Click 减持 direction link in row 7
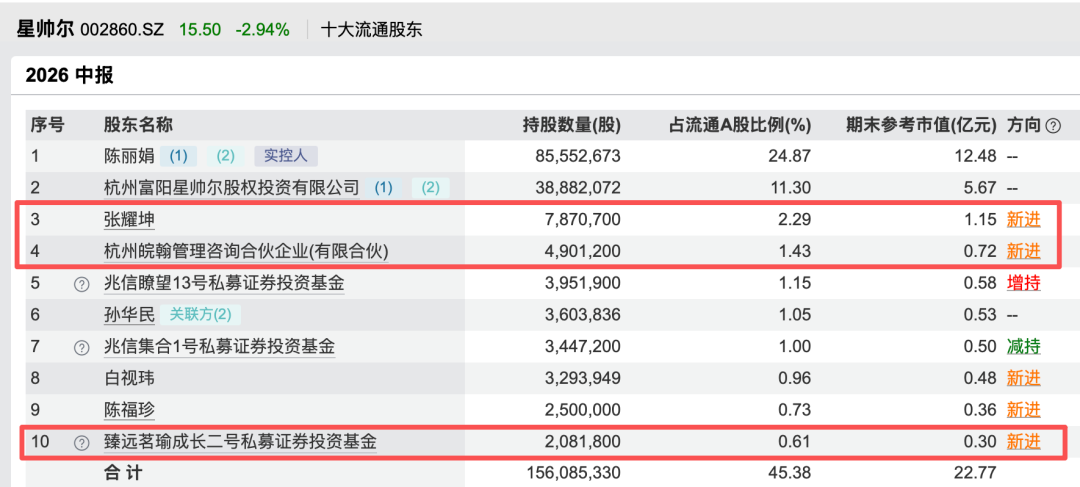 pyautogui.click(x=1024, y=346)
